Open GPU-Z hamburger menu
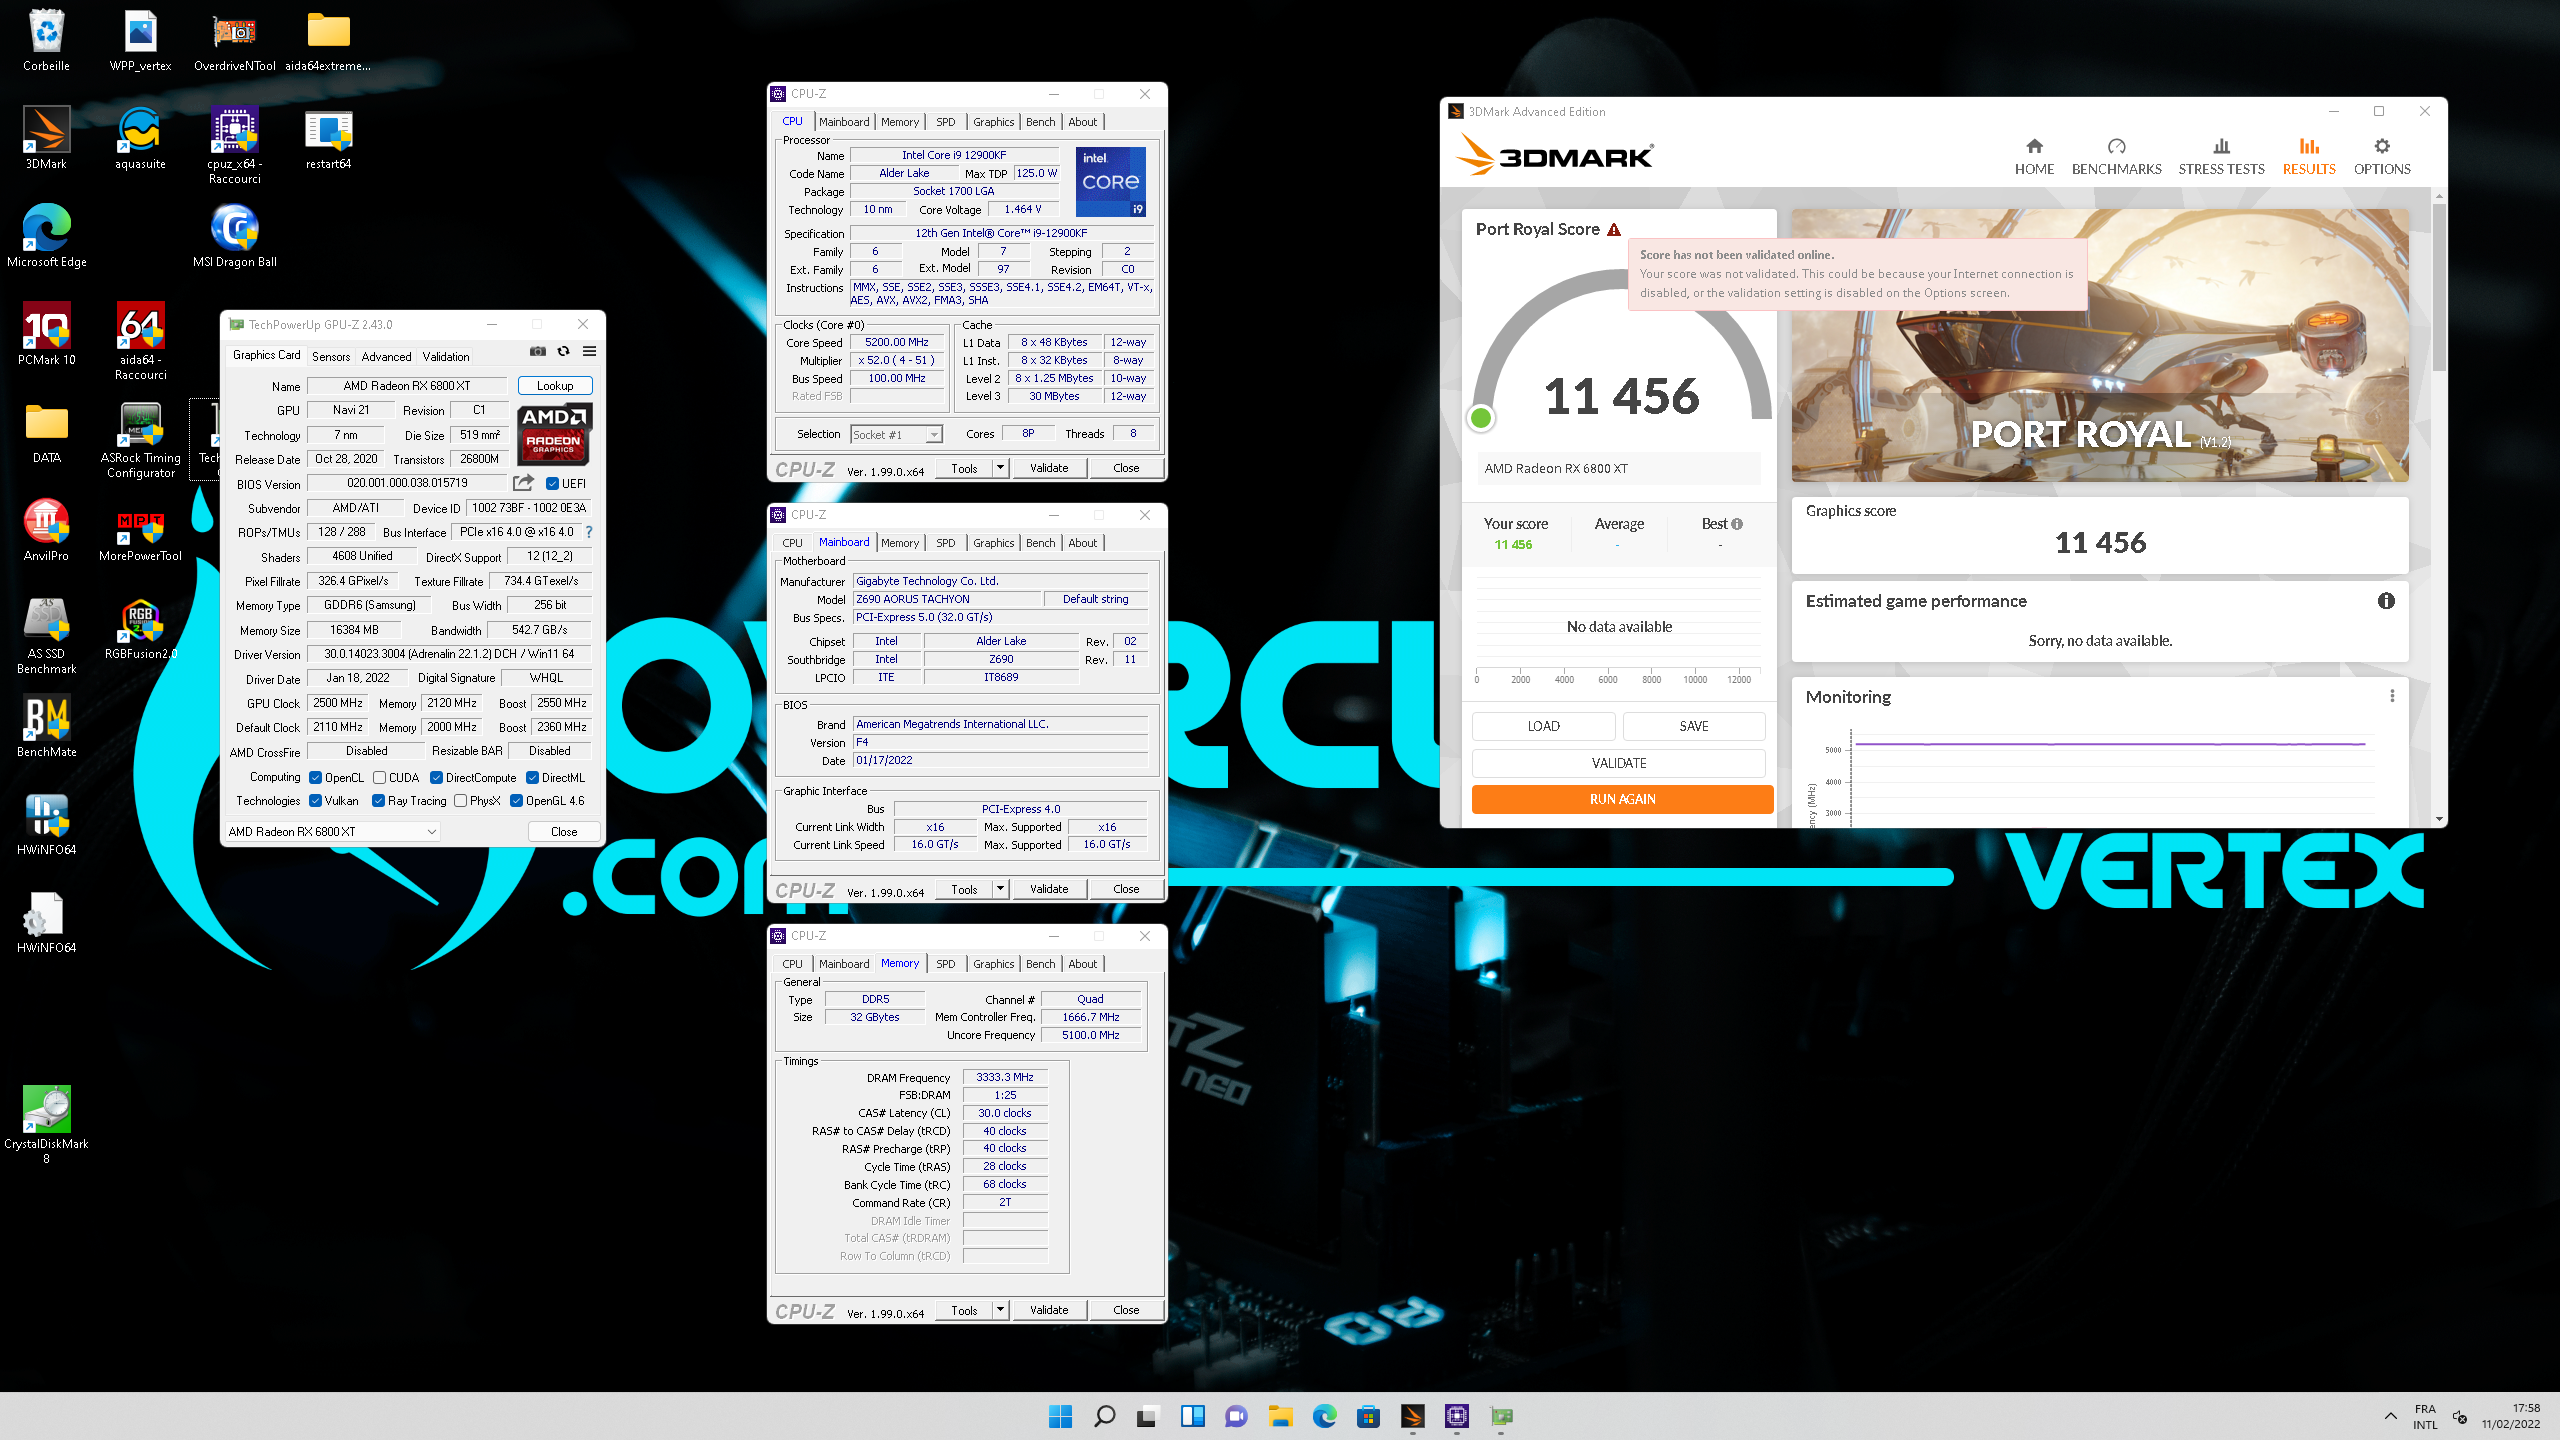This screenshot has height=1440, width=2560. (x=589, y=351)
